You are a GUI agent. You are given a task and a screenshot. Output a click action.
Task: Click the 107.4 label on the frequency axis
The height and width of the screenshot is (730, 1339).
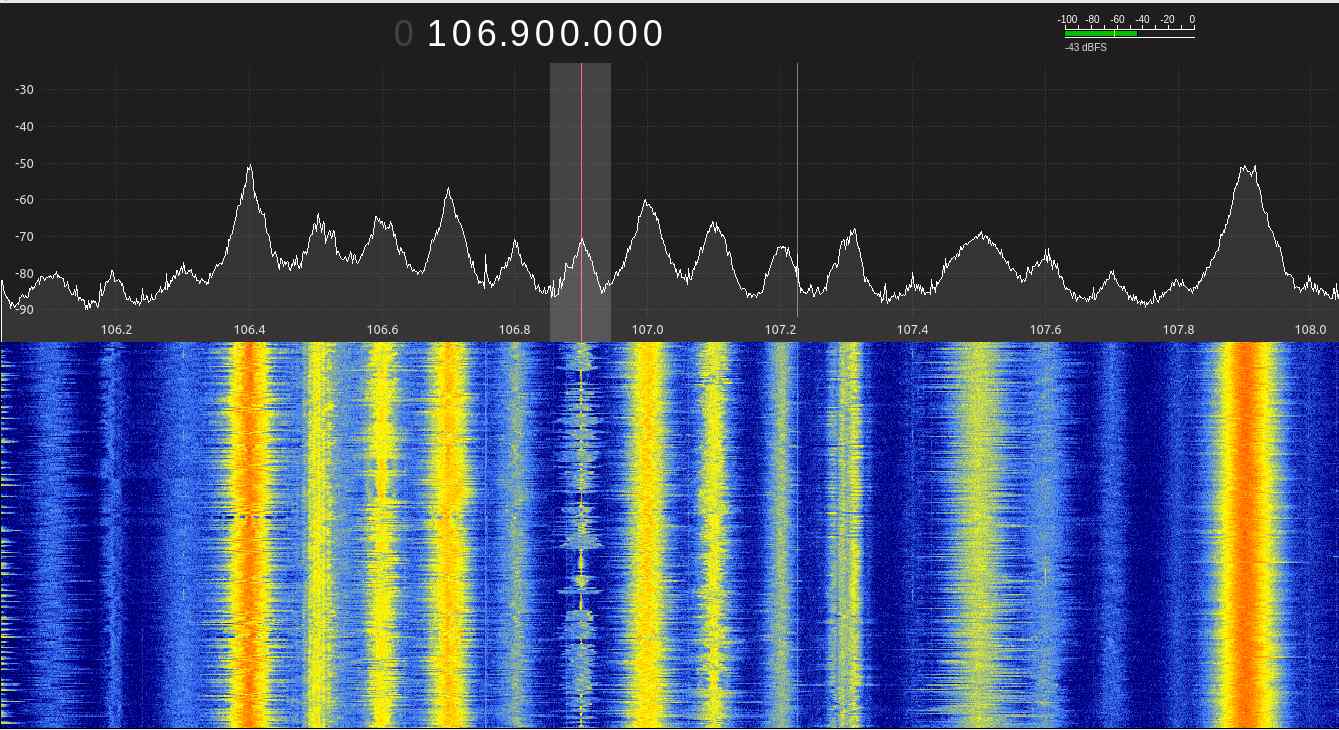click(x=912, y=329)
